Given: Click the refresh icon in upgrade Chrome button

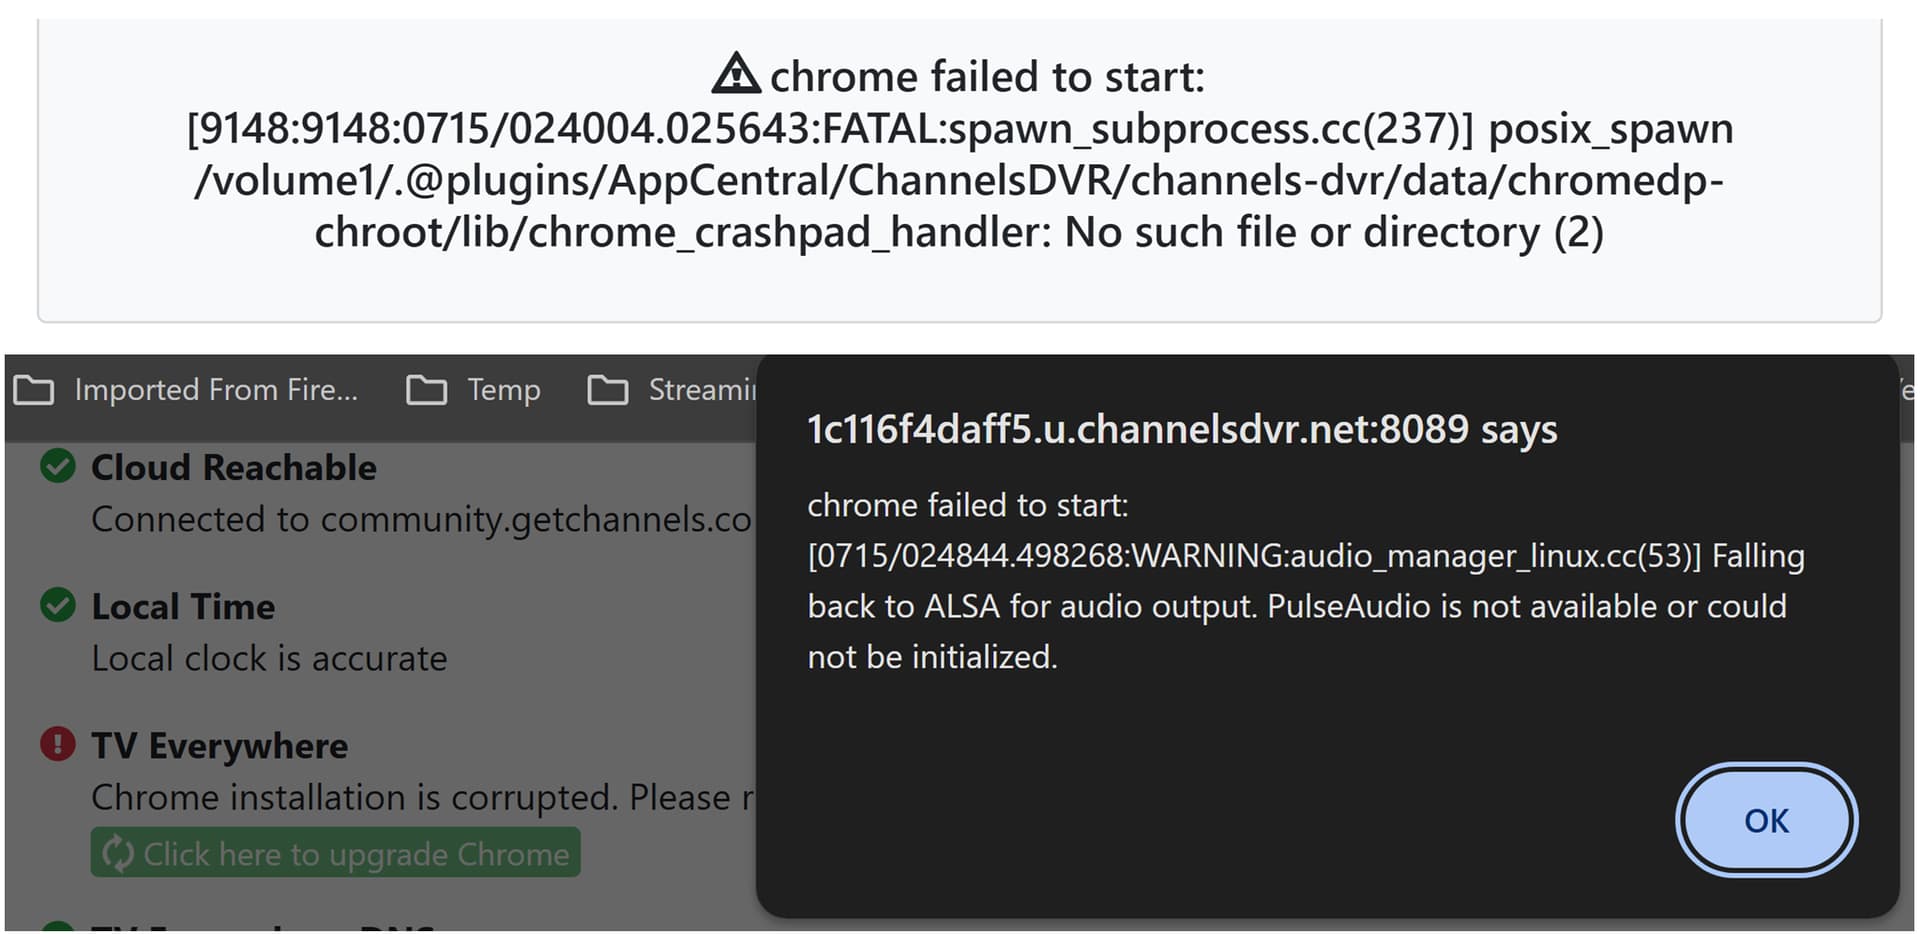Looking at the screenshot, I should [118, 853].
